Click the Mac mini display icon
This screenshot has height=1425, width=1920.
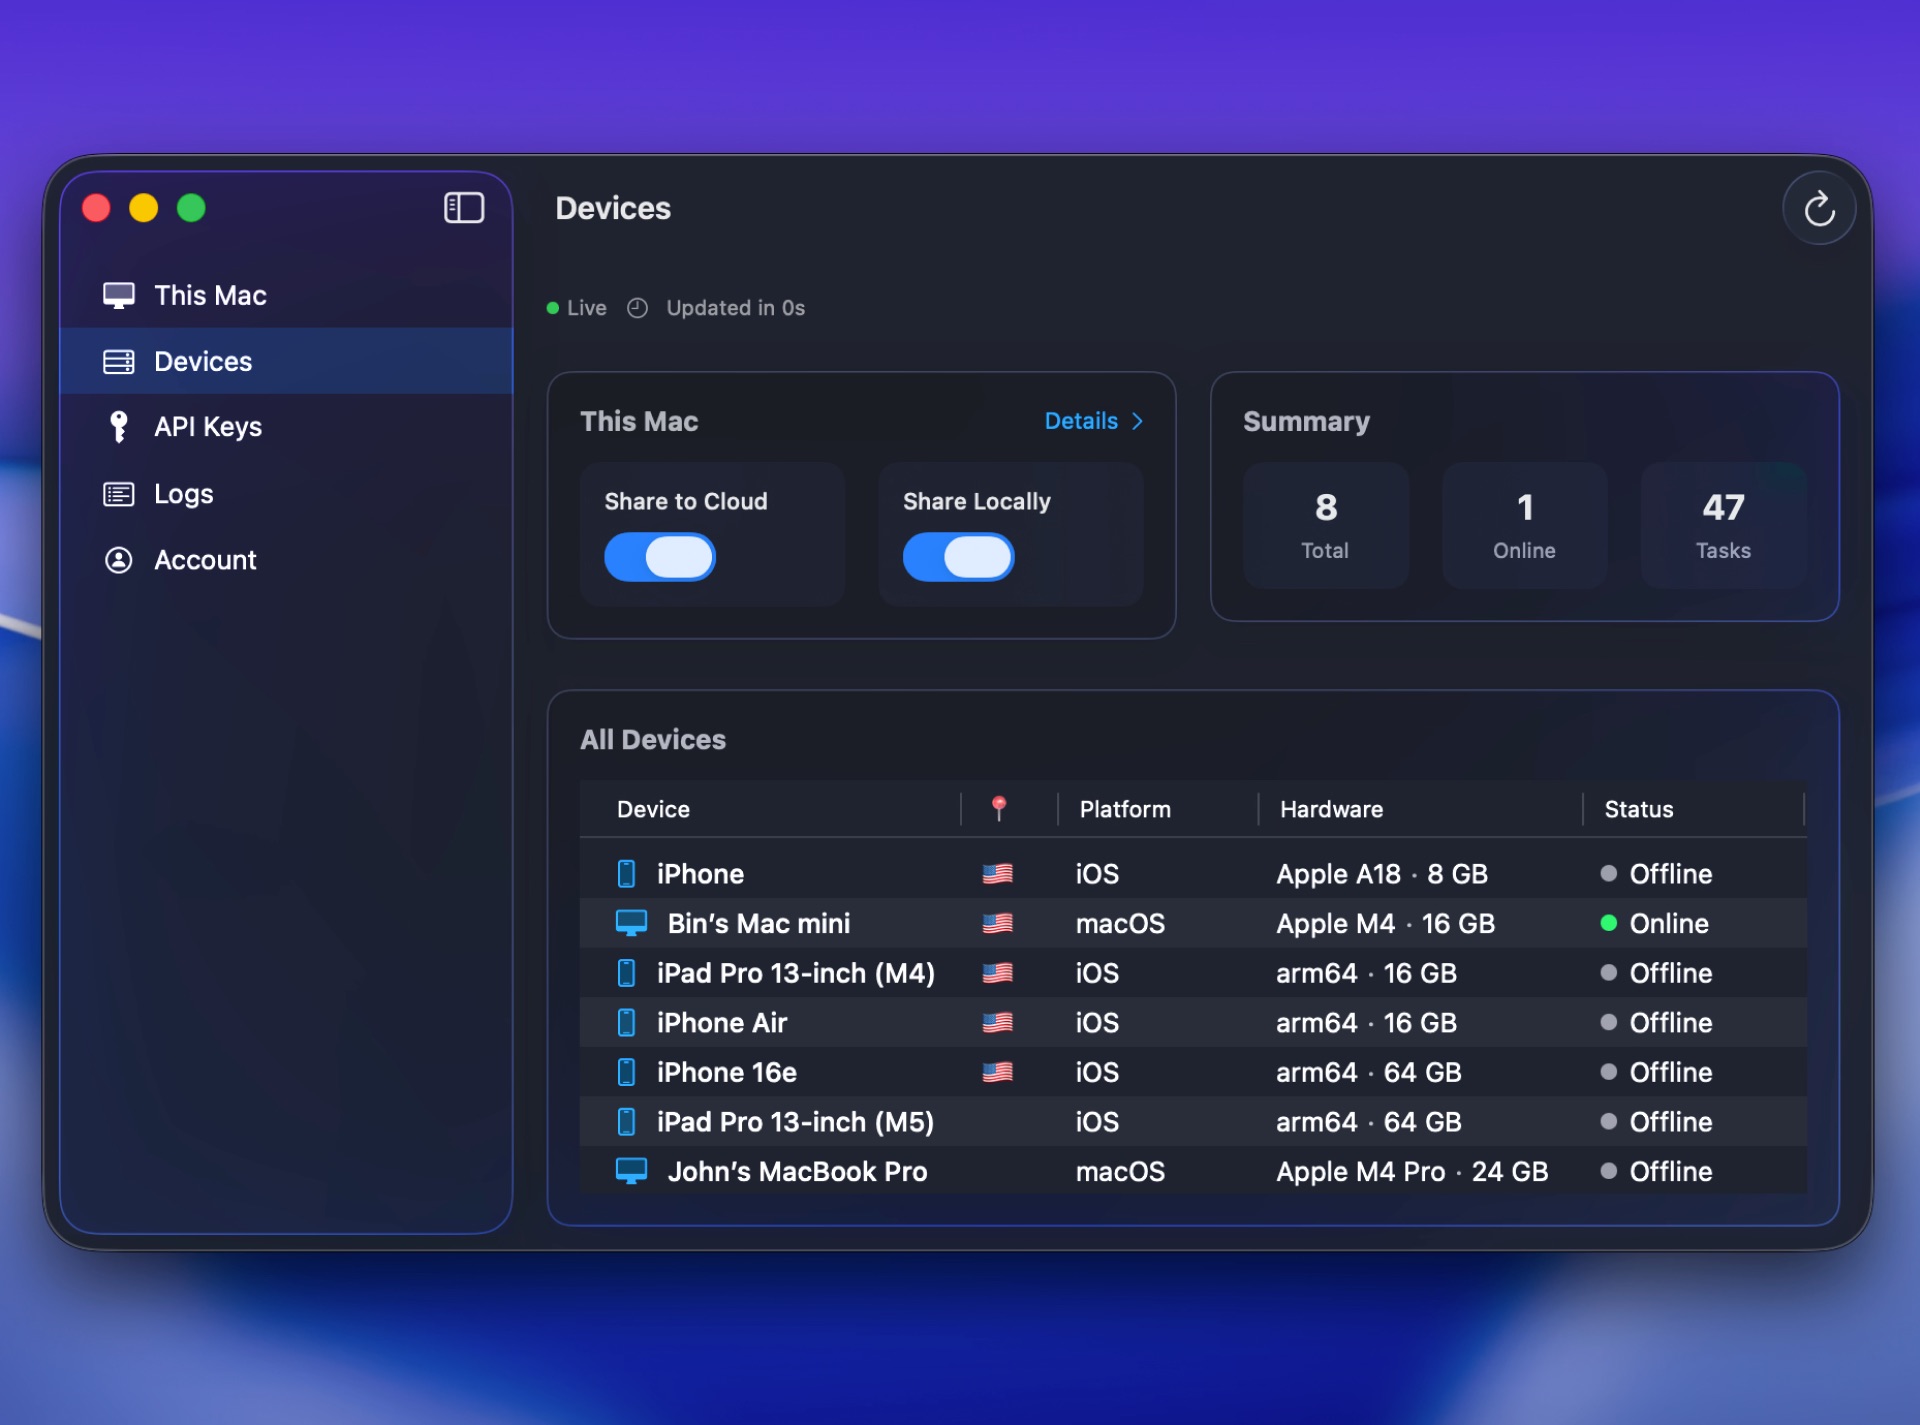tap(632, 922)
